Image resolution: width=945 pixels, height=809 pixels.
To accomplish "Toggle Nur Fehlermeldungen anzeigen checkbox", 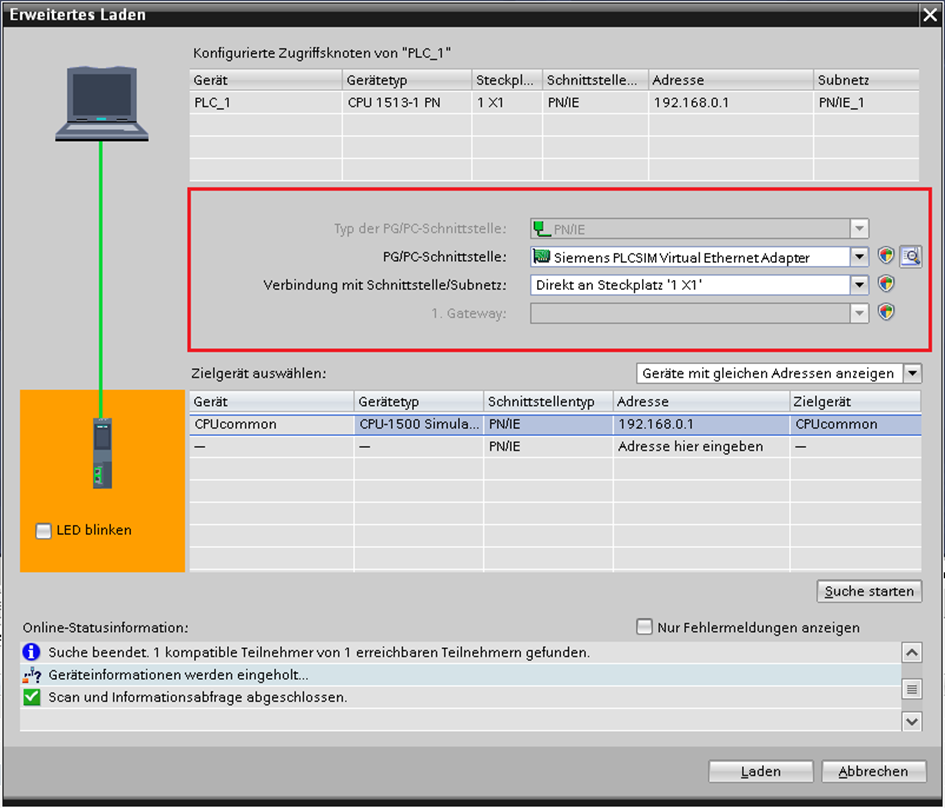I will click(x=645, y=627).
